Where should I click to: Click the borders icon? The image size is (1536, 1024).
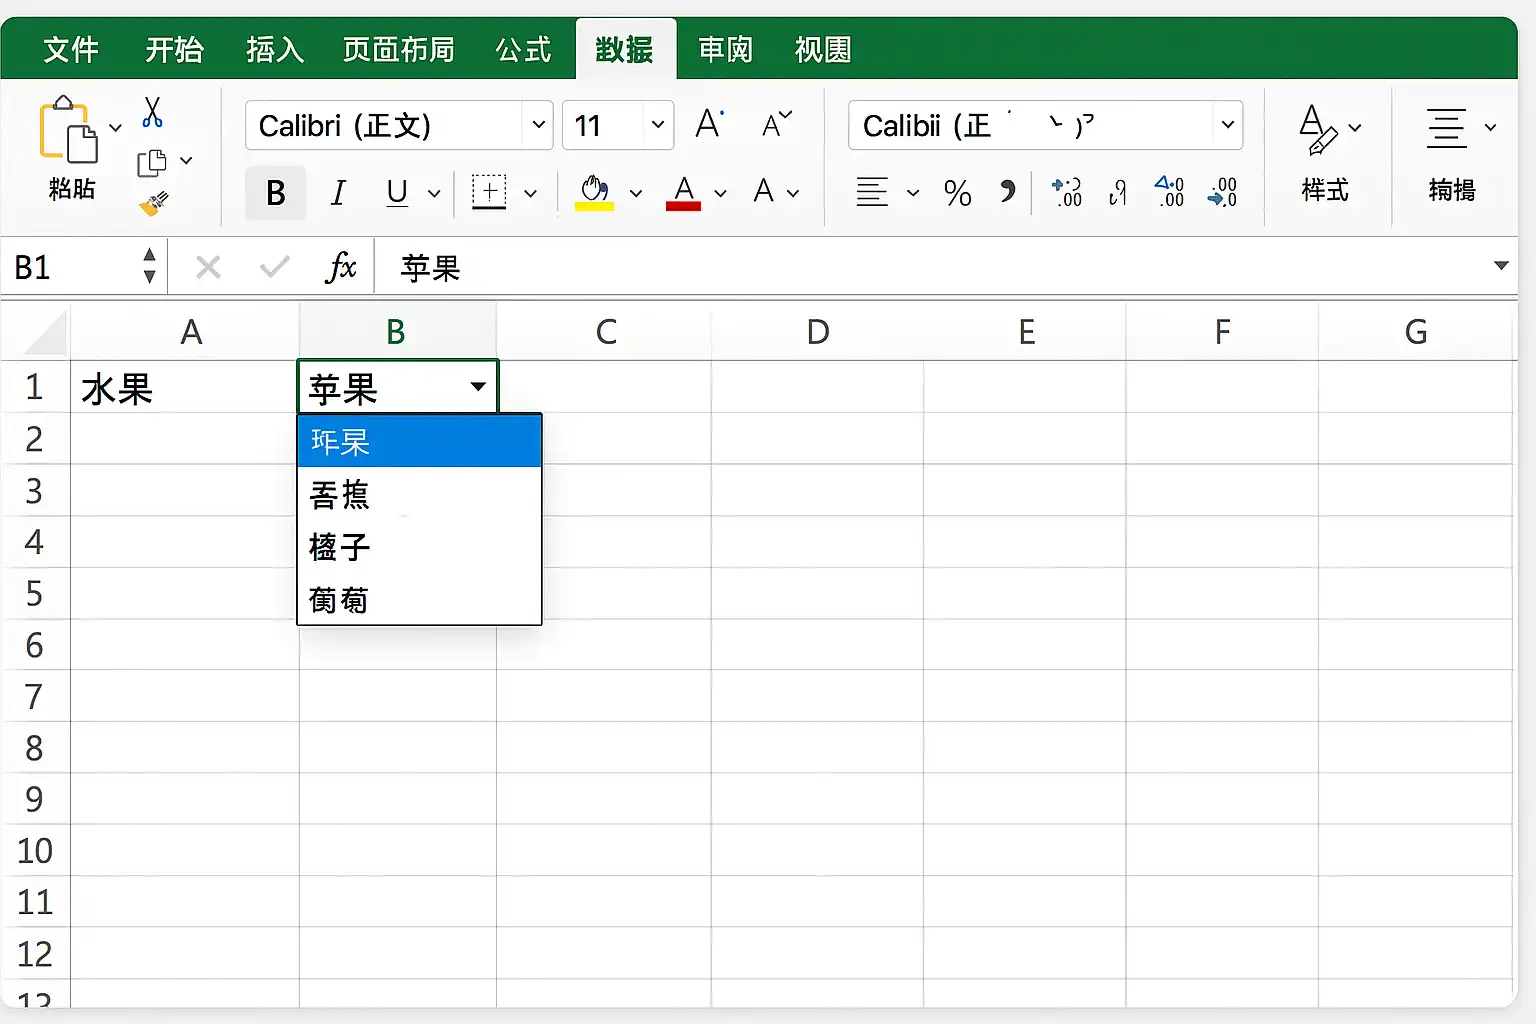click(489, 192)
